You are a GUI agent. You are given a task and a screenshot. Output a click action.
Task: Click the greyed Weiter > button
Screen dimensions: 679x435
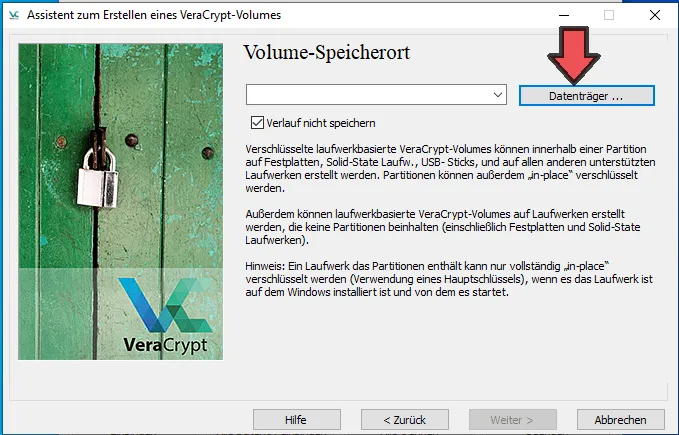512,419
